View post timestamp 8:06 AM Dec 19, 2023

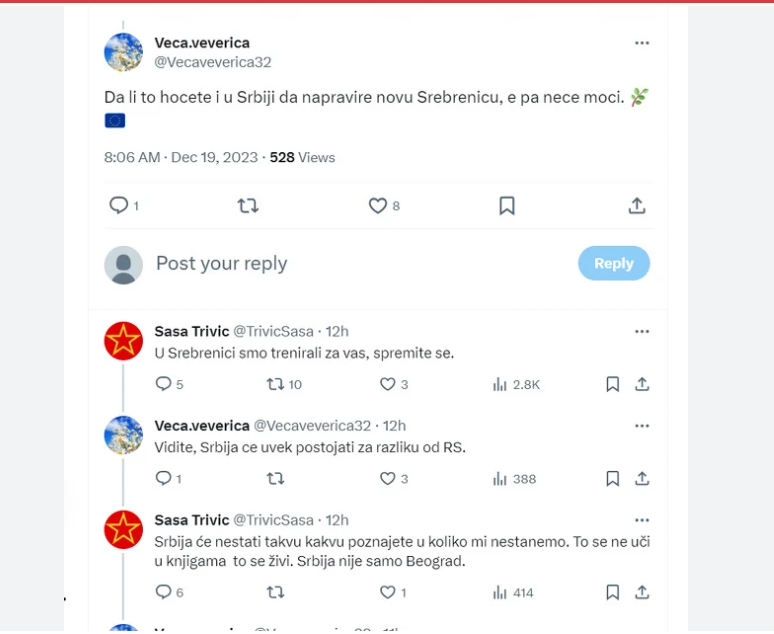pos(181,158)
